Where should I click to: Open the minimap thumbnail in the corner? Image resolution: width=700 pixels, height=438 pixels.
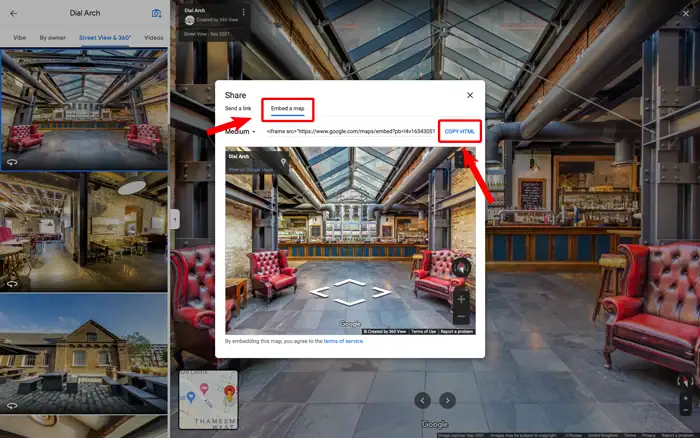[x=208, y=400]
